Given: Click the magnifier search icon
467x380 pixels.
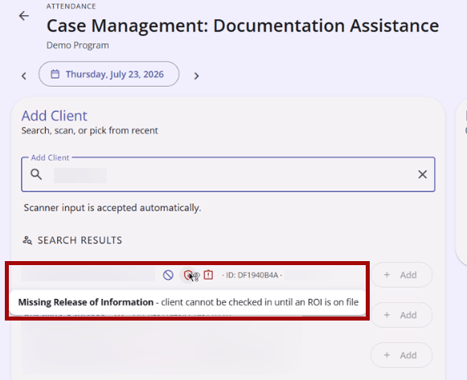Looking at the screenshot, I should 36,174.
